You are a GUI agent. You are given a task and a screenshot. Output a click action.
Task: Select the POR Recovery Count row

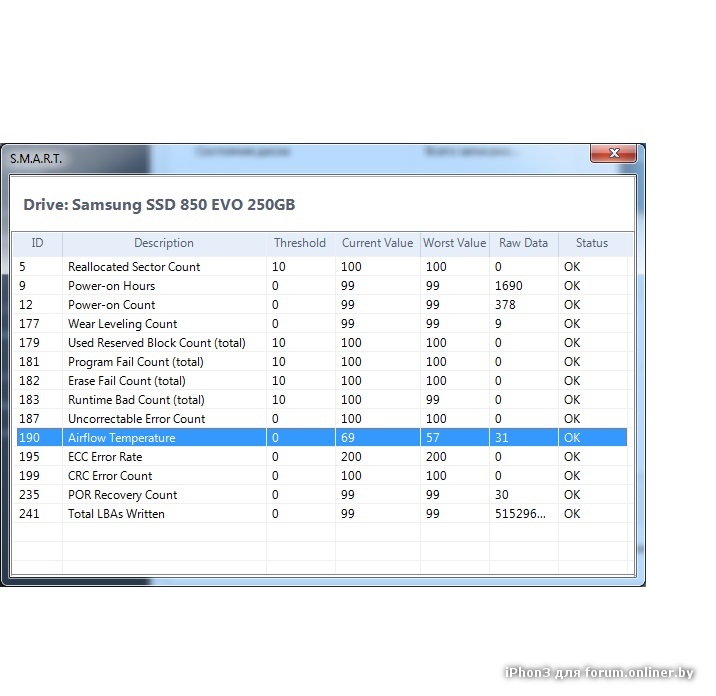(x=321, y=495)
